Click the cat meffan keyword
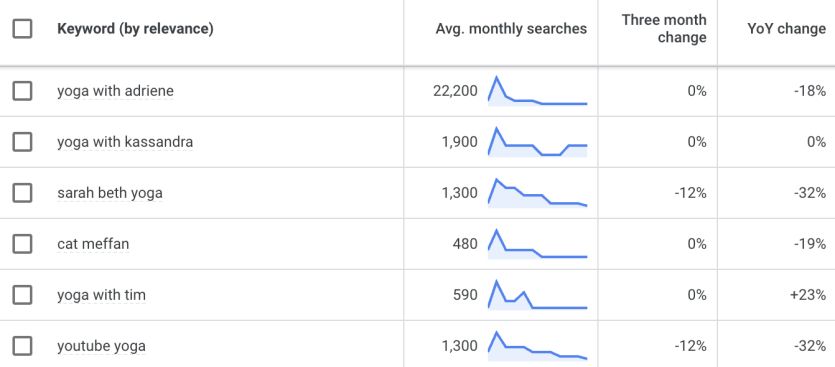The width and height of the screenshot is (835, 367). (93, 244)
